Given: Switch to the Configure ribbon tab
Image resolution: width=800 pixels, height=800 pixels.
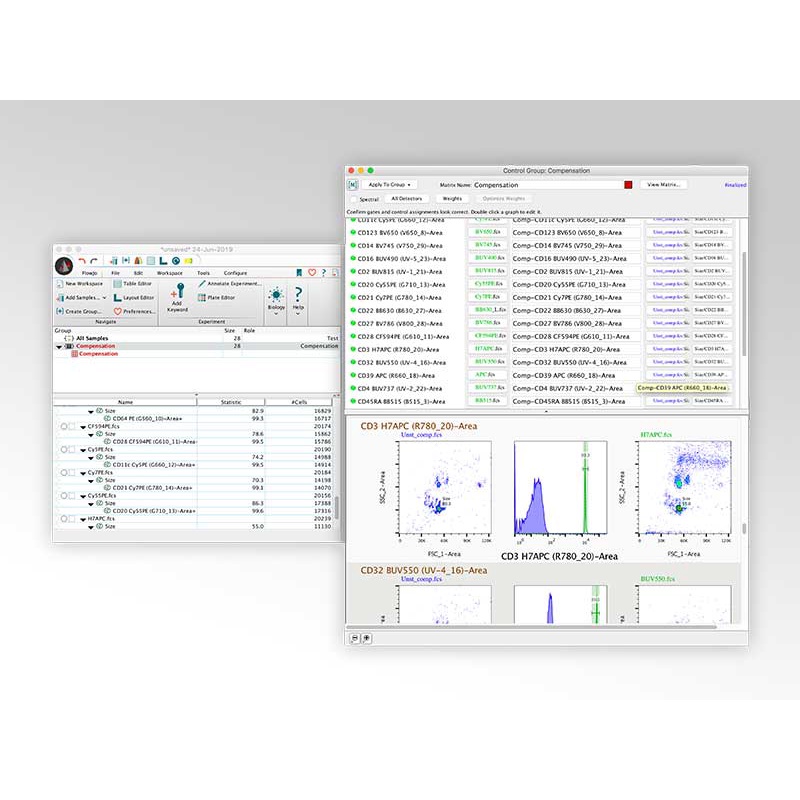Looking at the screenshot, I should [235, 273].
